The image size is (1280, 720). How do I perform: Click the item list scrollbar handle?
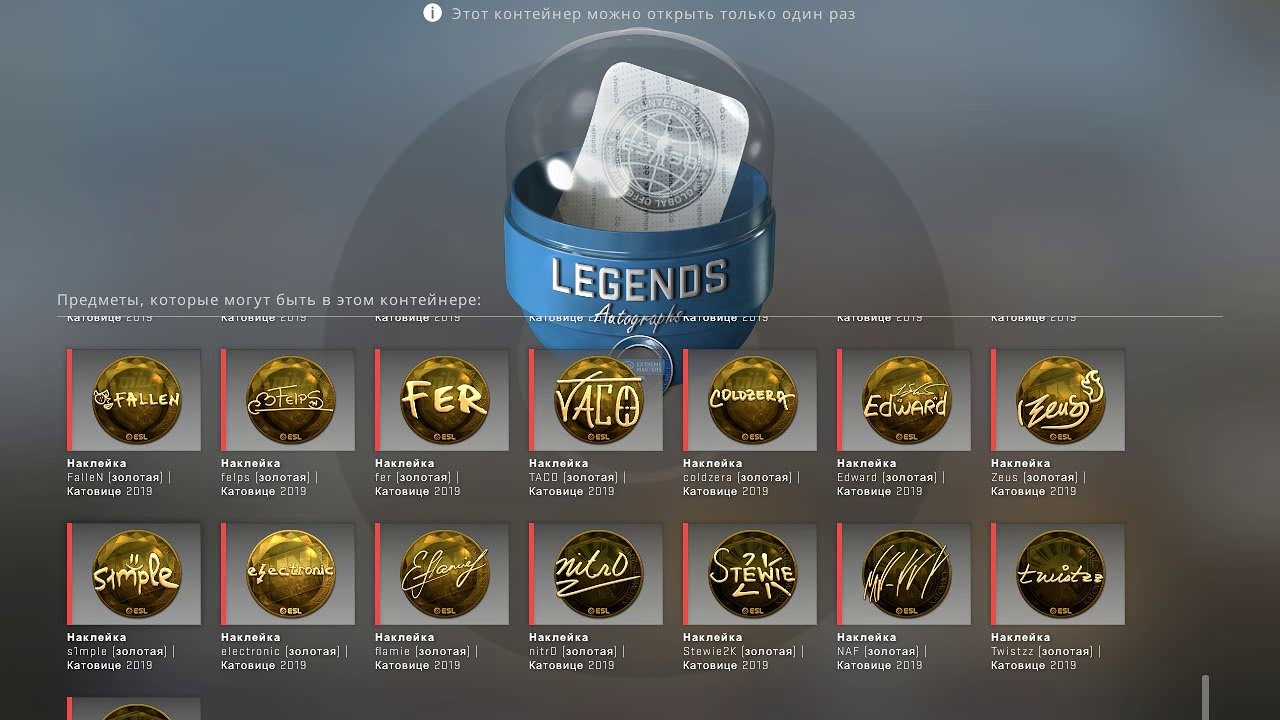pyautogui.click(x=1205, y=698)
